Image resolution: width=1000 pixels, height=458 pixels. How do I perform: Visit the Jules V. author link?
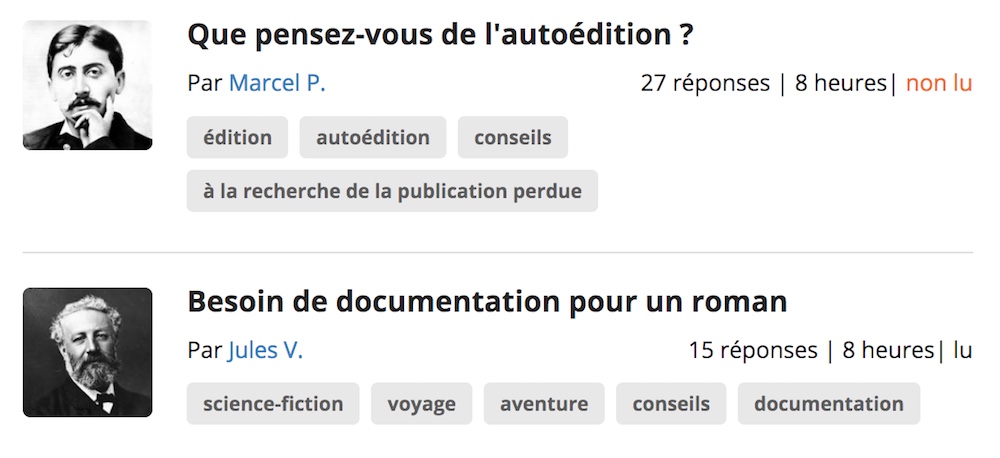click(x=265, y=350)
